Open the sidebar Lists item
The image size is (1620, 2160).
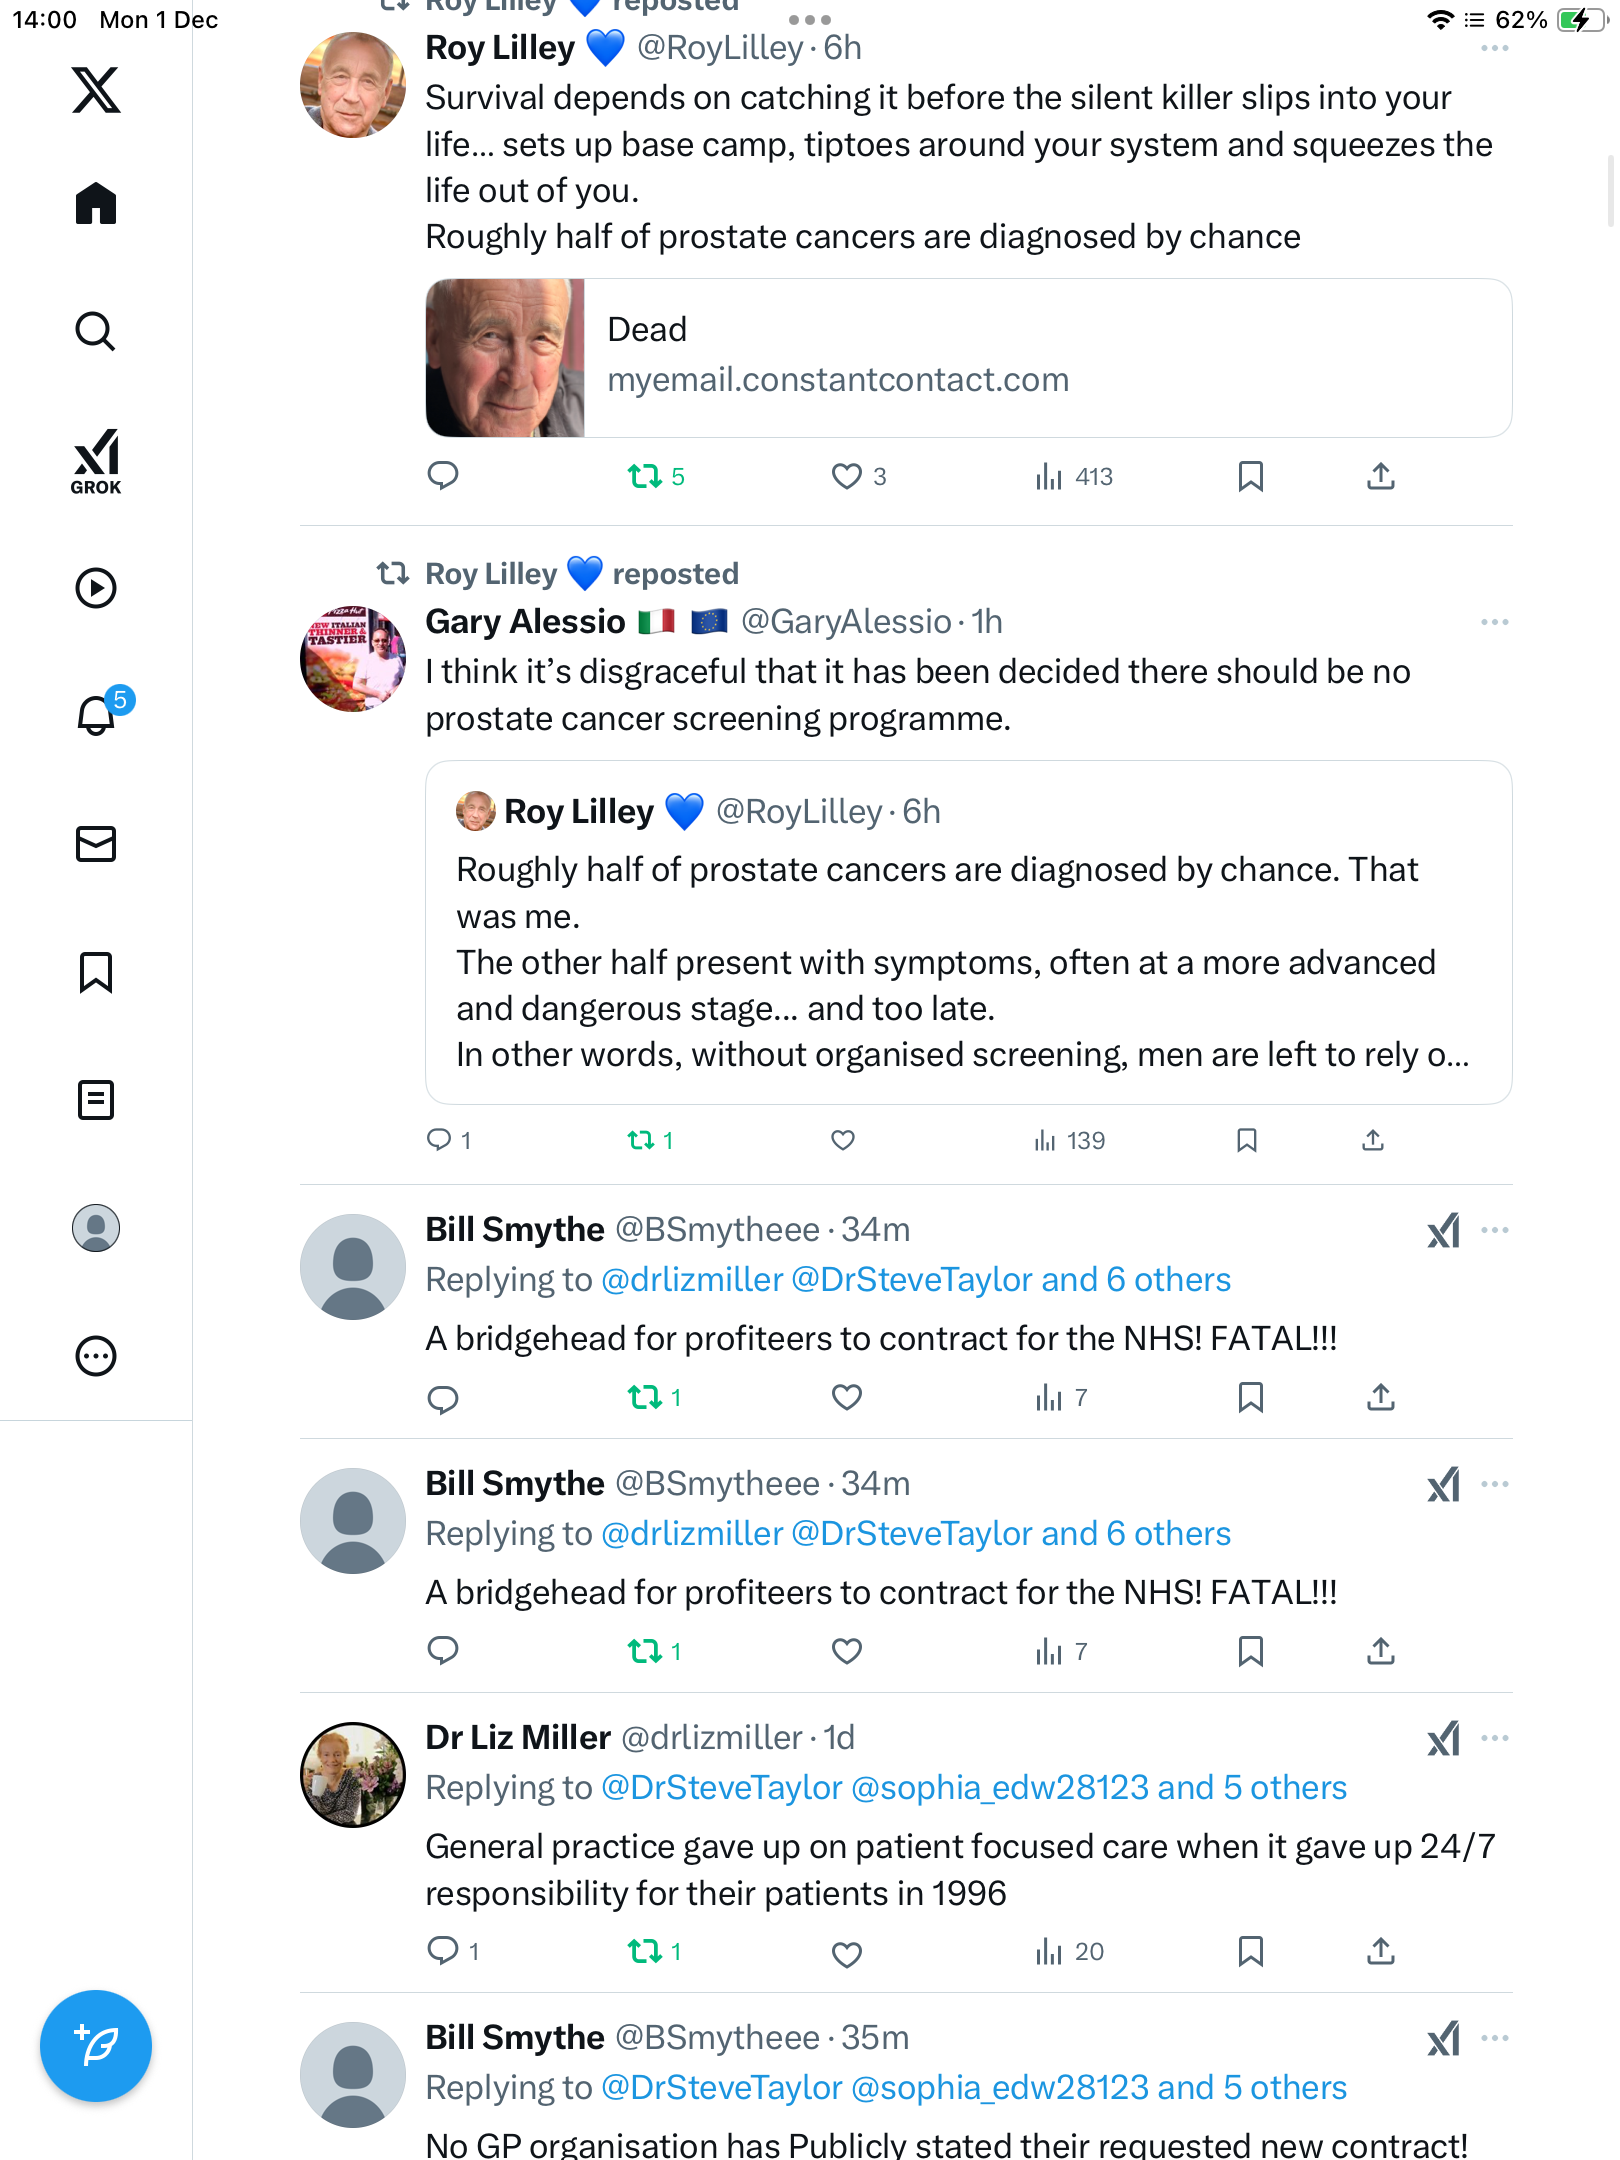(96, 1100)
